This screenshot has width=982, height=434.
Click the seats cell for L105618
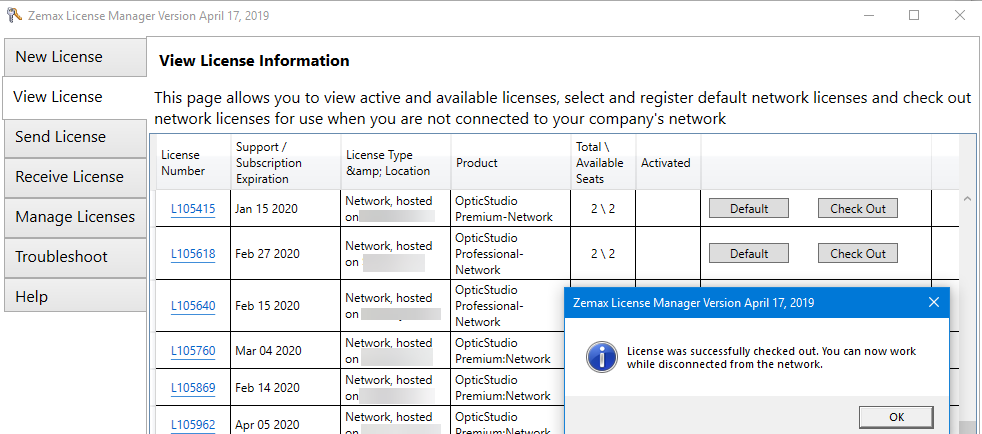point(603,254)
